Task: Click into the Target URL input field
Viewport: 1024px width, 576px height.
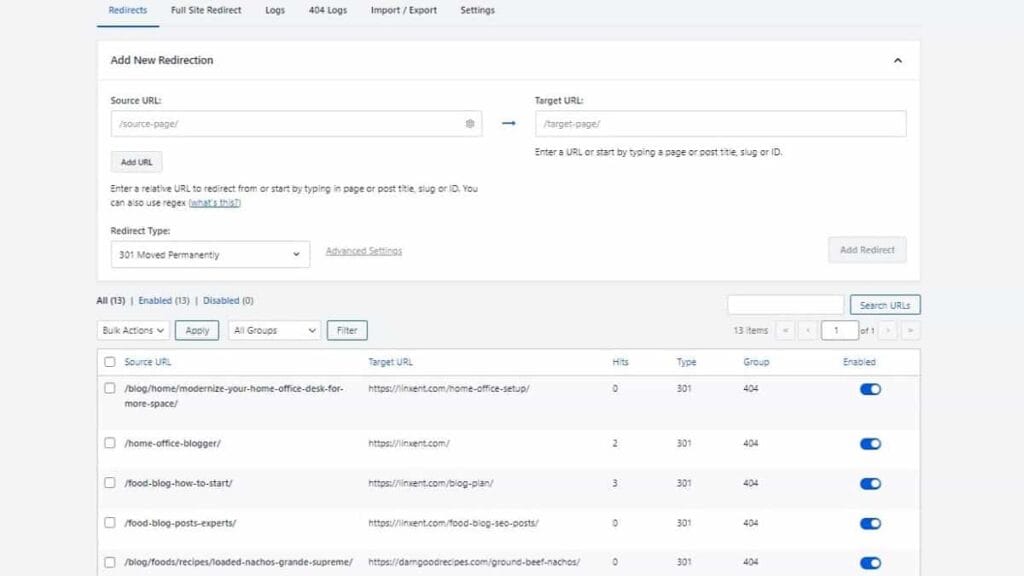Action: pyautogui.click(x=720, y=124)
